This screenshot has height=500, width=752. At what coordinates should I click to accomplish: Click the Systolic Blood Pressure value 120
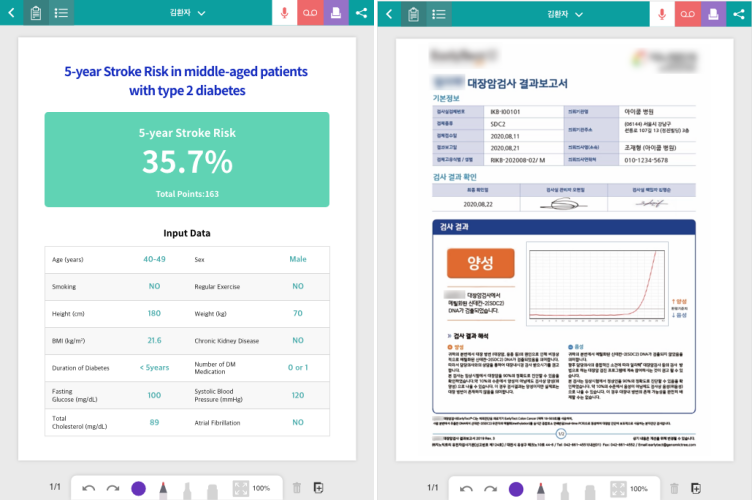coord(298,395)
